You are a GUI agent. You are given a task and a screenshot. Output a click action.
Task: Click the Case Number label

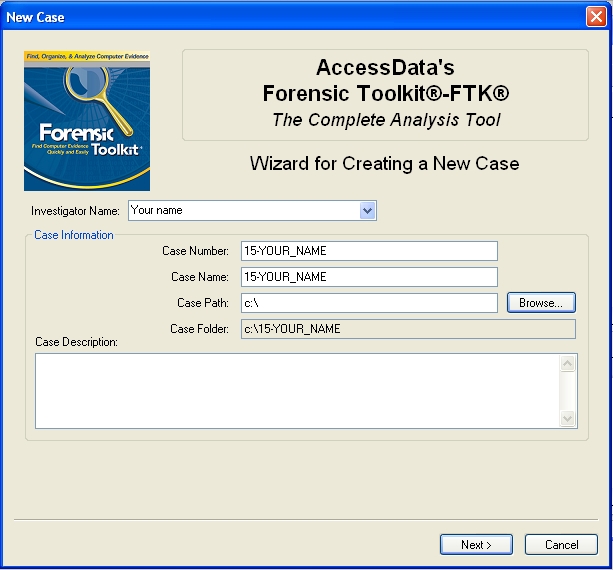click(195, 251)
